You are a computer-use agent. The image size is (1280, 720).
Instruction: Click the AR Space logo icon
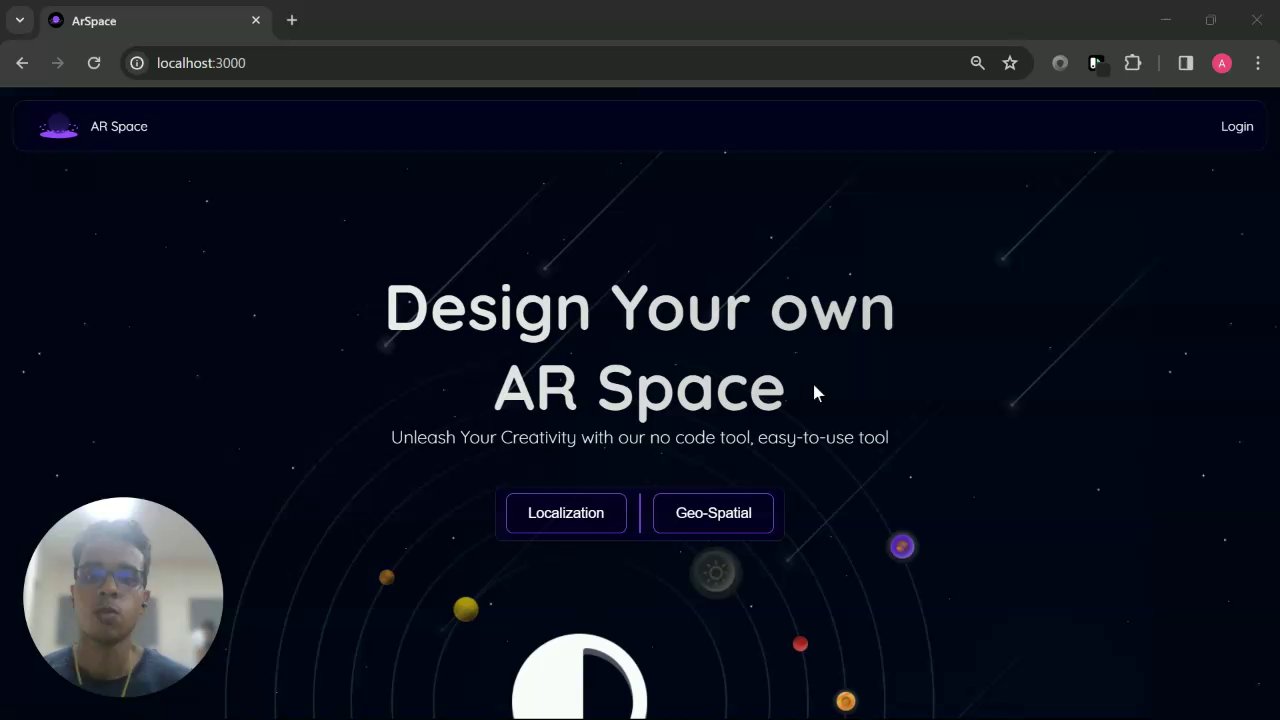click(58, 126)
